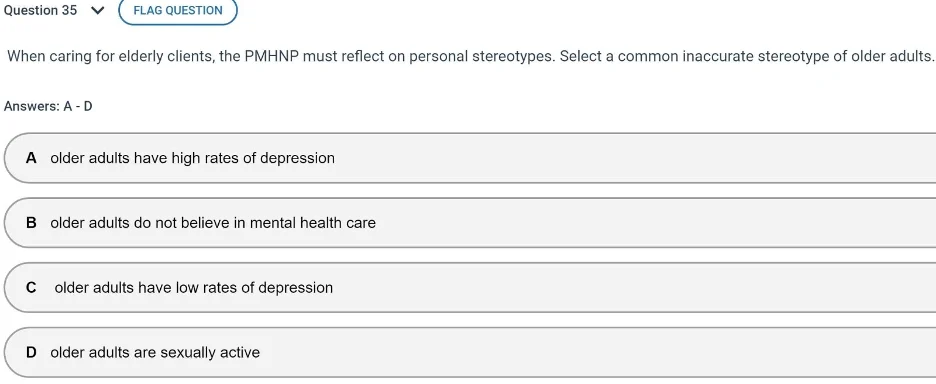Click the text 'older adults are sexually active'

tap(155, 352)
